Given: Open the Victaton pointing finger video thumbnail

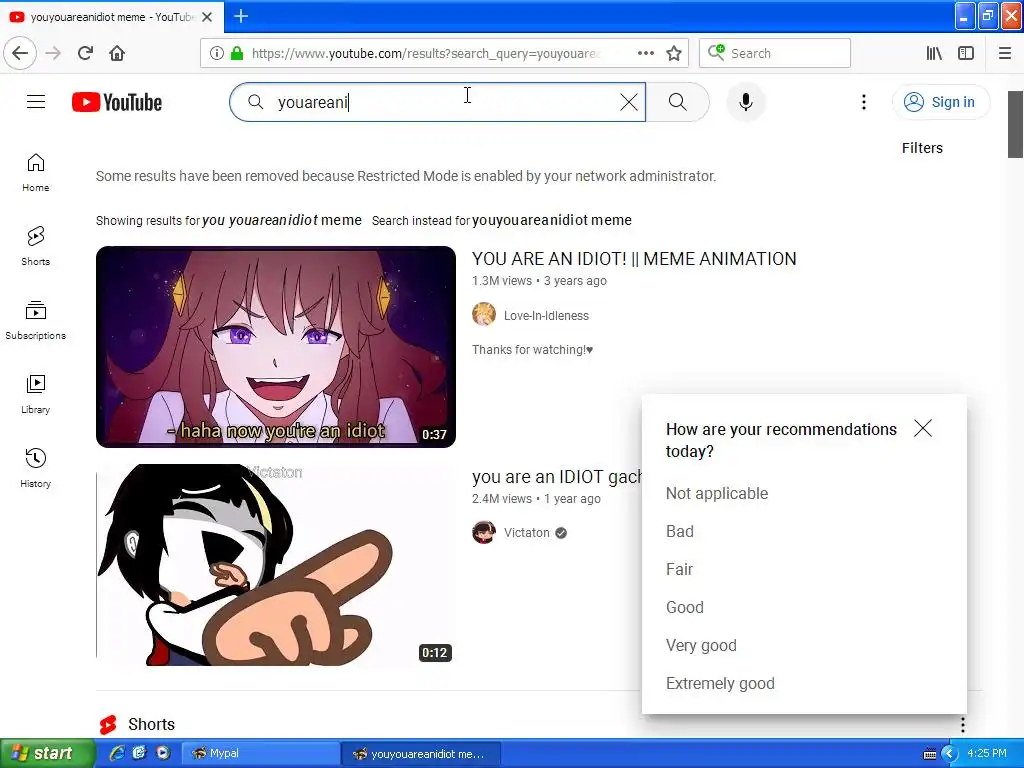Looking at the screenshot, I should coord(276,565).
